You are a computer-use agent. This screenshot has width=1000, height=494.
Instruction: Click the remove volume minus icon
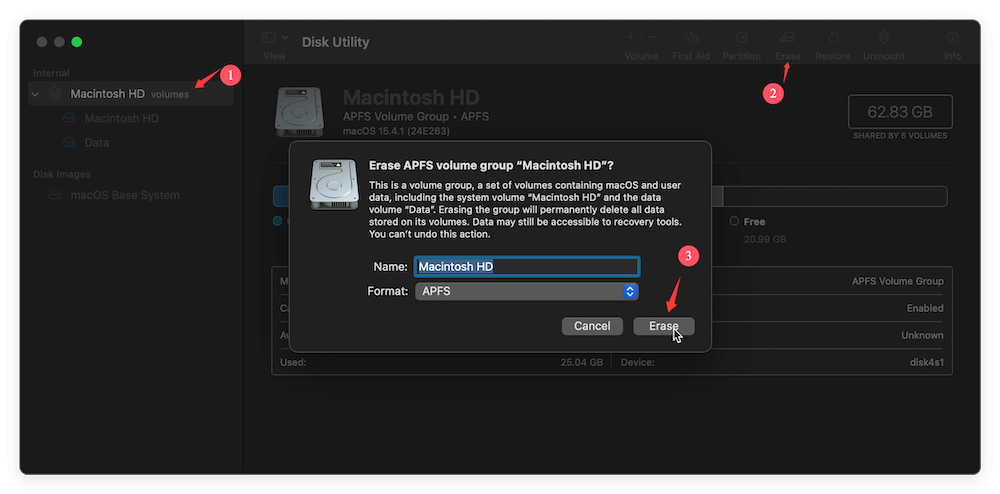point(651,37)
